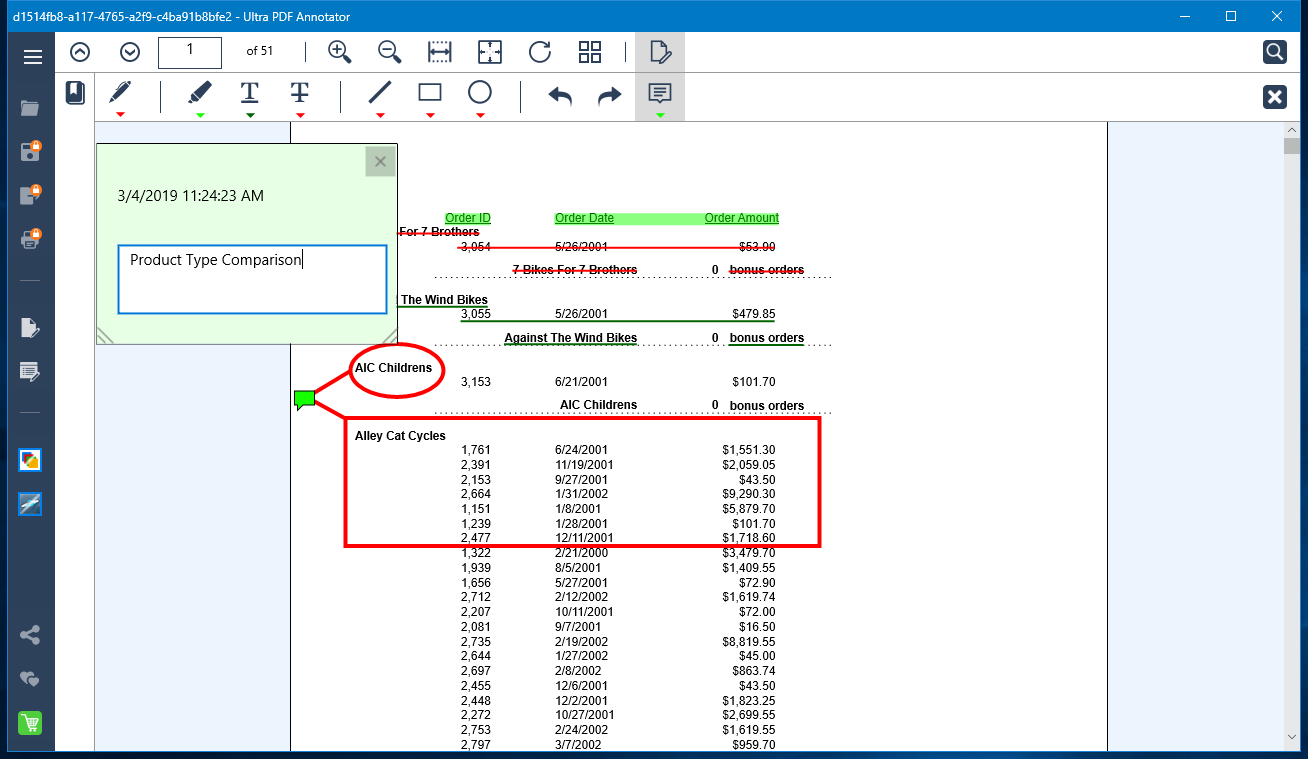Select the highlighter tool

pyautogui.click(x=200, y=95)
